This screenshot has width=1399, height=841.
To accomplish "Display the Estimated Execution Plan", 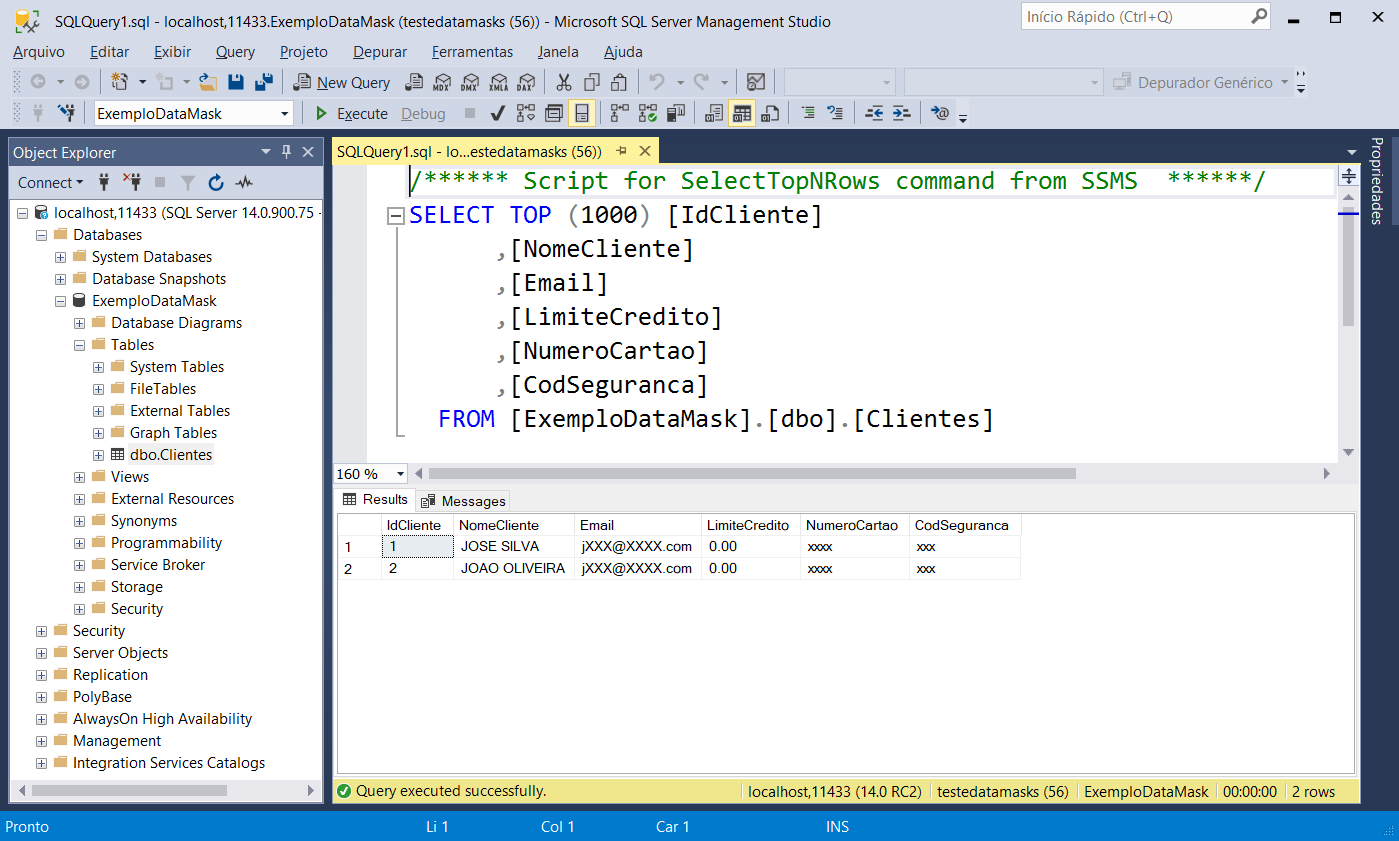I will point(526,113).
